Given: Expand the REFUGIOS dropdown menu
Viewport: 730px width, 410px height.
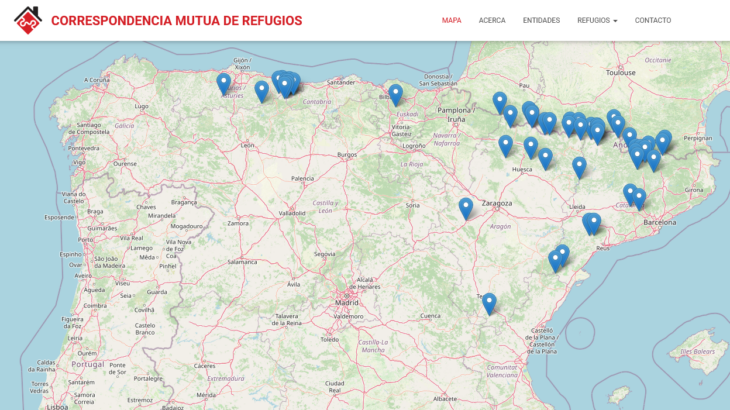Looking at the screenshot, I should [597, 20].
